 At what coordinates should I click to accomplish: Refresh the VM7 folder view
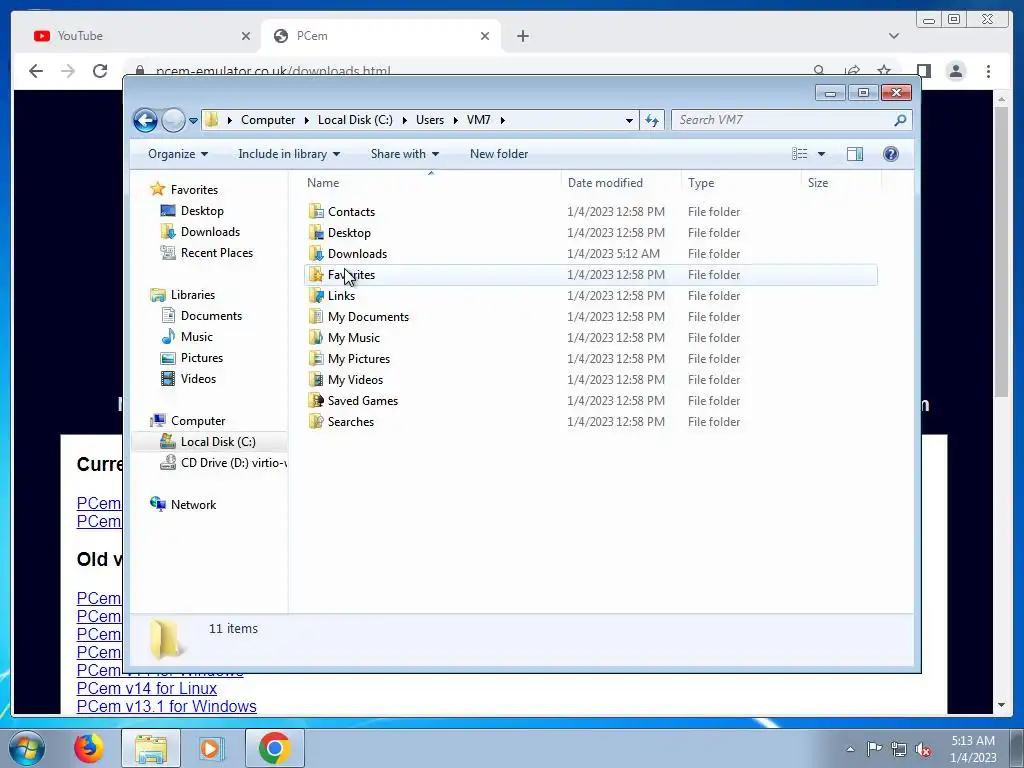652,120
